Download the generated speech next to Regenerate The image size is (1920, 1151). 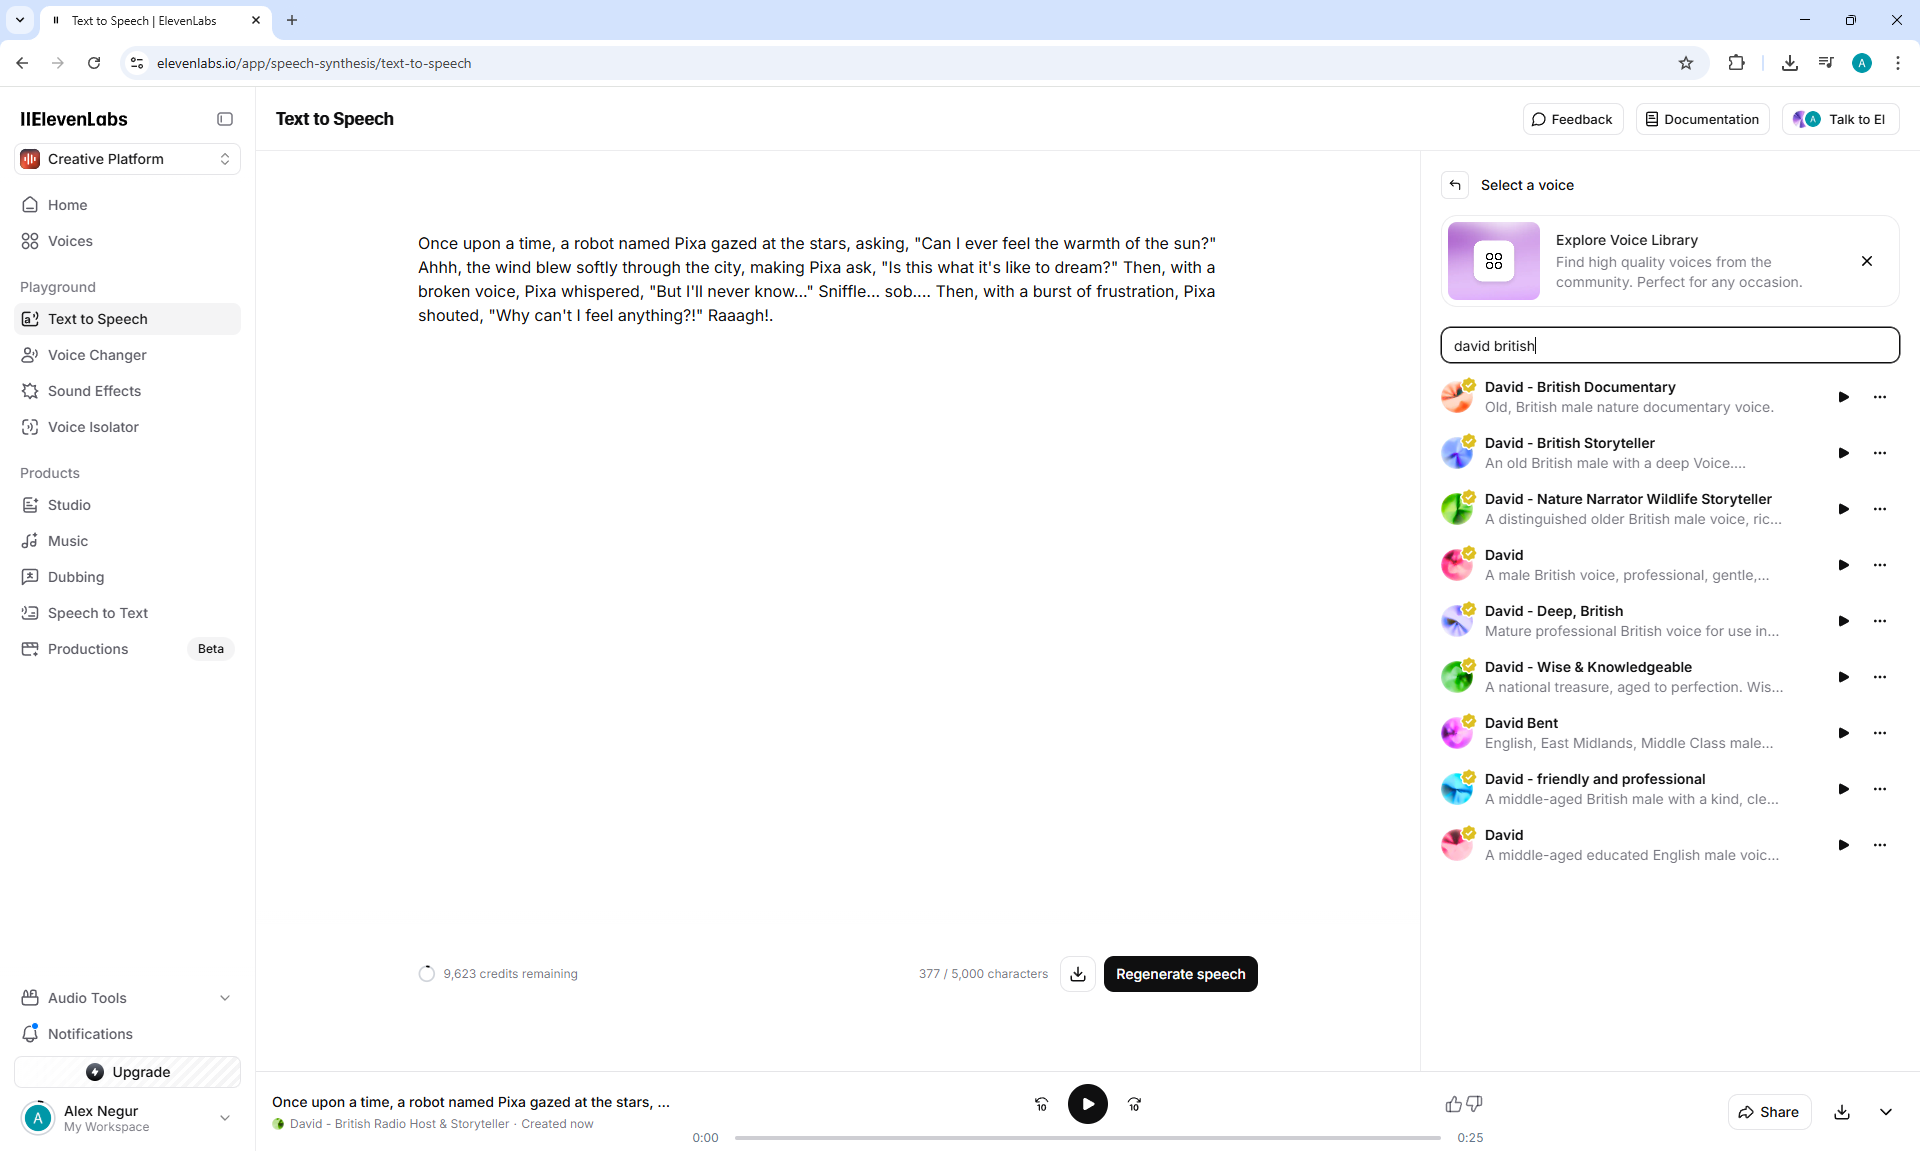1078,974
